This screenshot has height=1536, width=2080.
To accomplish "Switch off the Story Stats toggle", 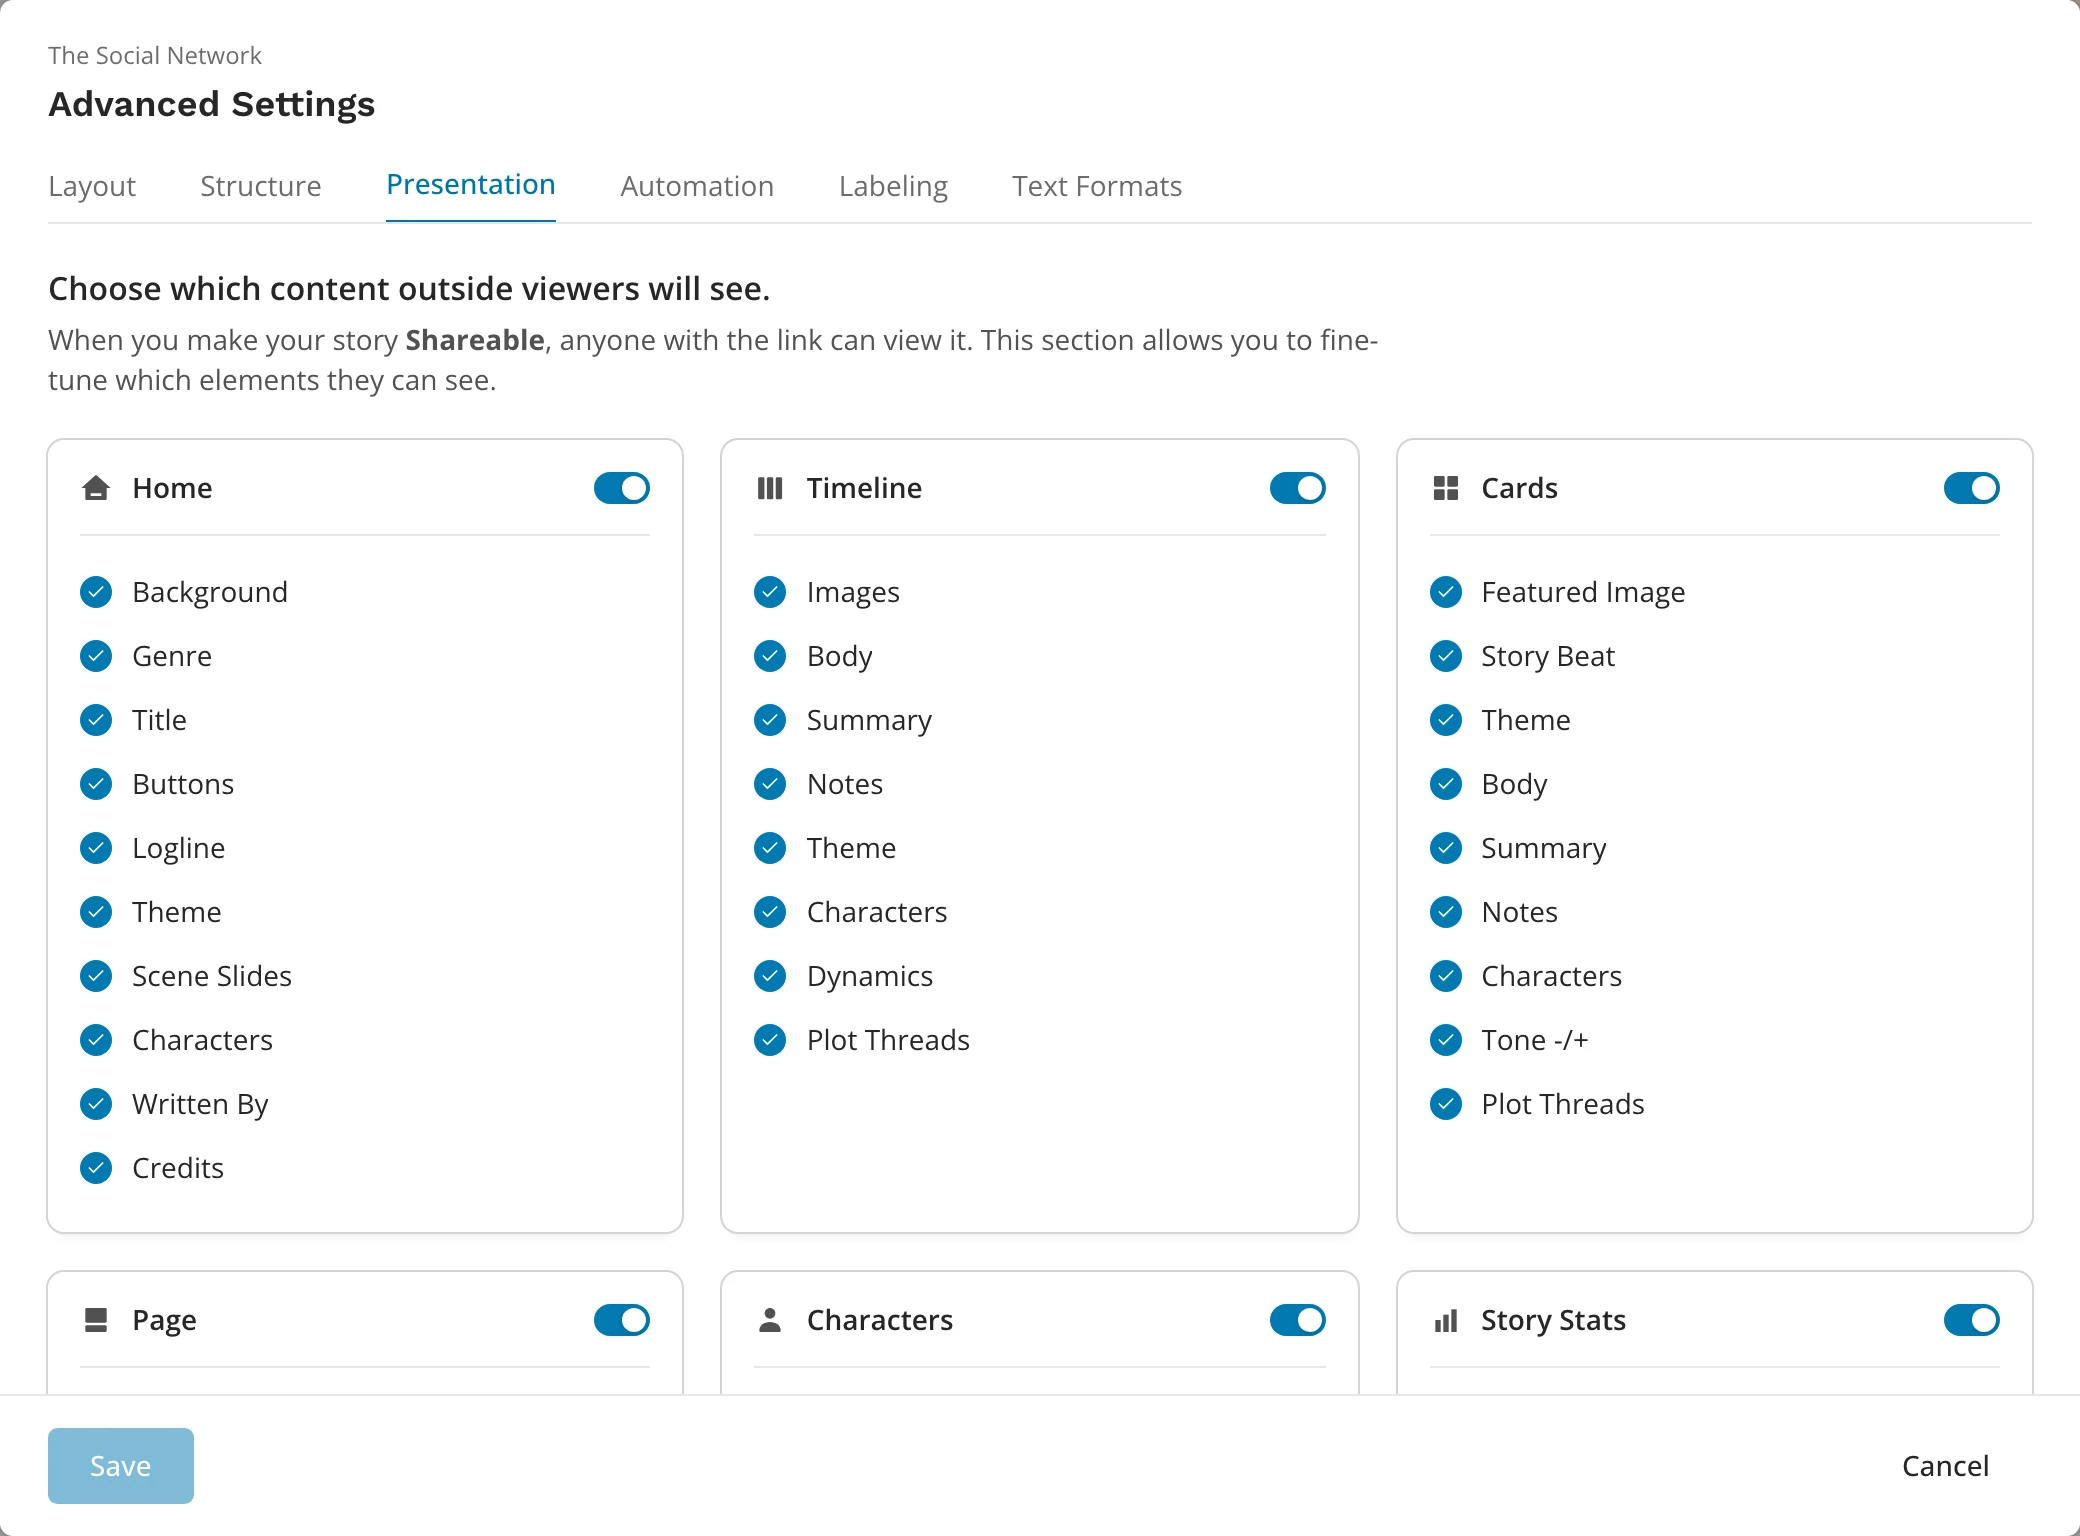I will 1972,1320.
